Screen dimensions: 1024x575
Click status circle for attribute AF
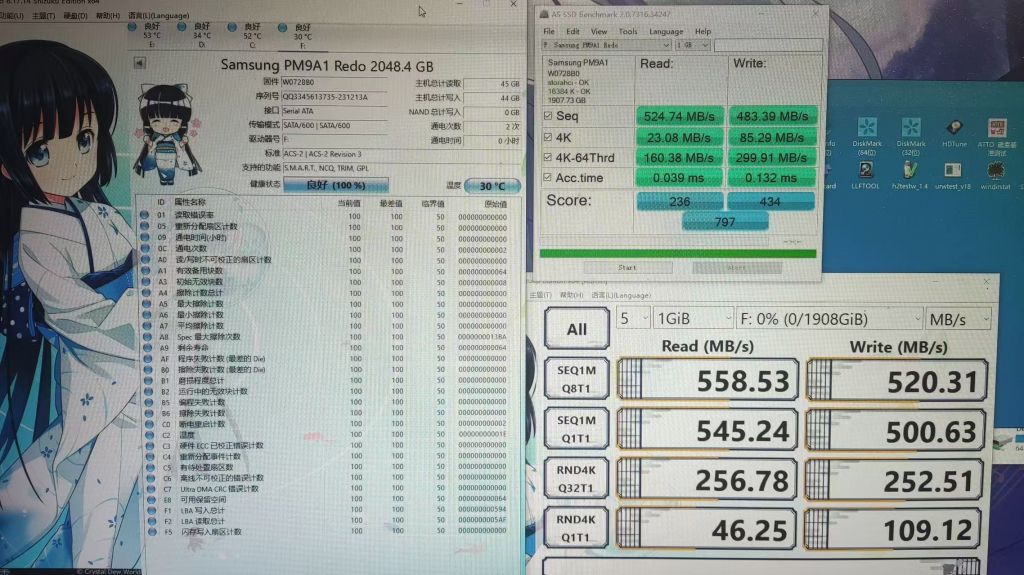(148, 358)
